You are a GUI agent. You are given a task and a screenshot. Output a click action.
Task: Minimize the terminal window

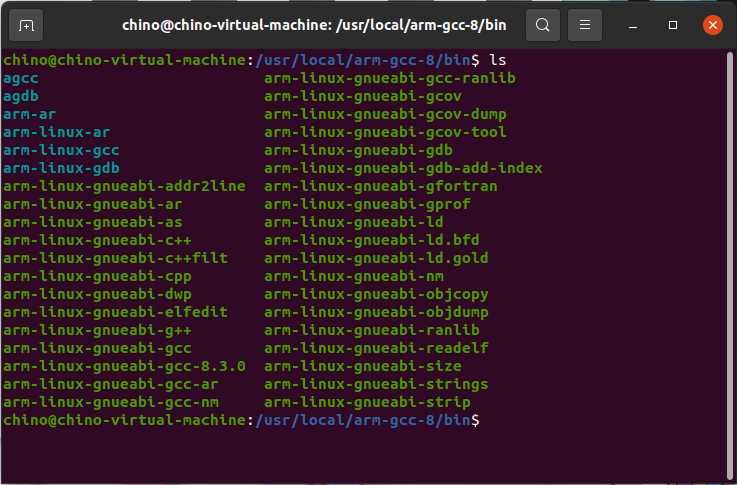633,25
